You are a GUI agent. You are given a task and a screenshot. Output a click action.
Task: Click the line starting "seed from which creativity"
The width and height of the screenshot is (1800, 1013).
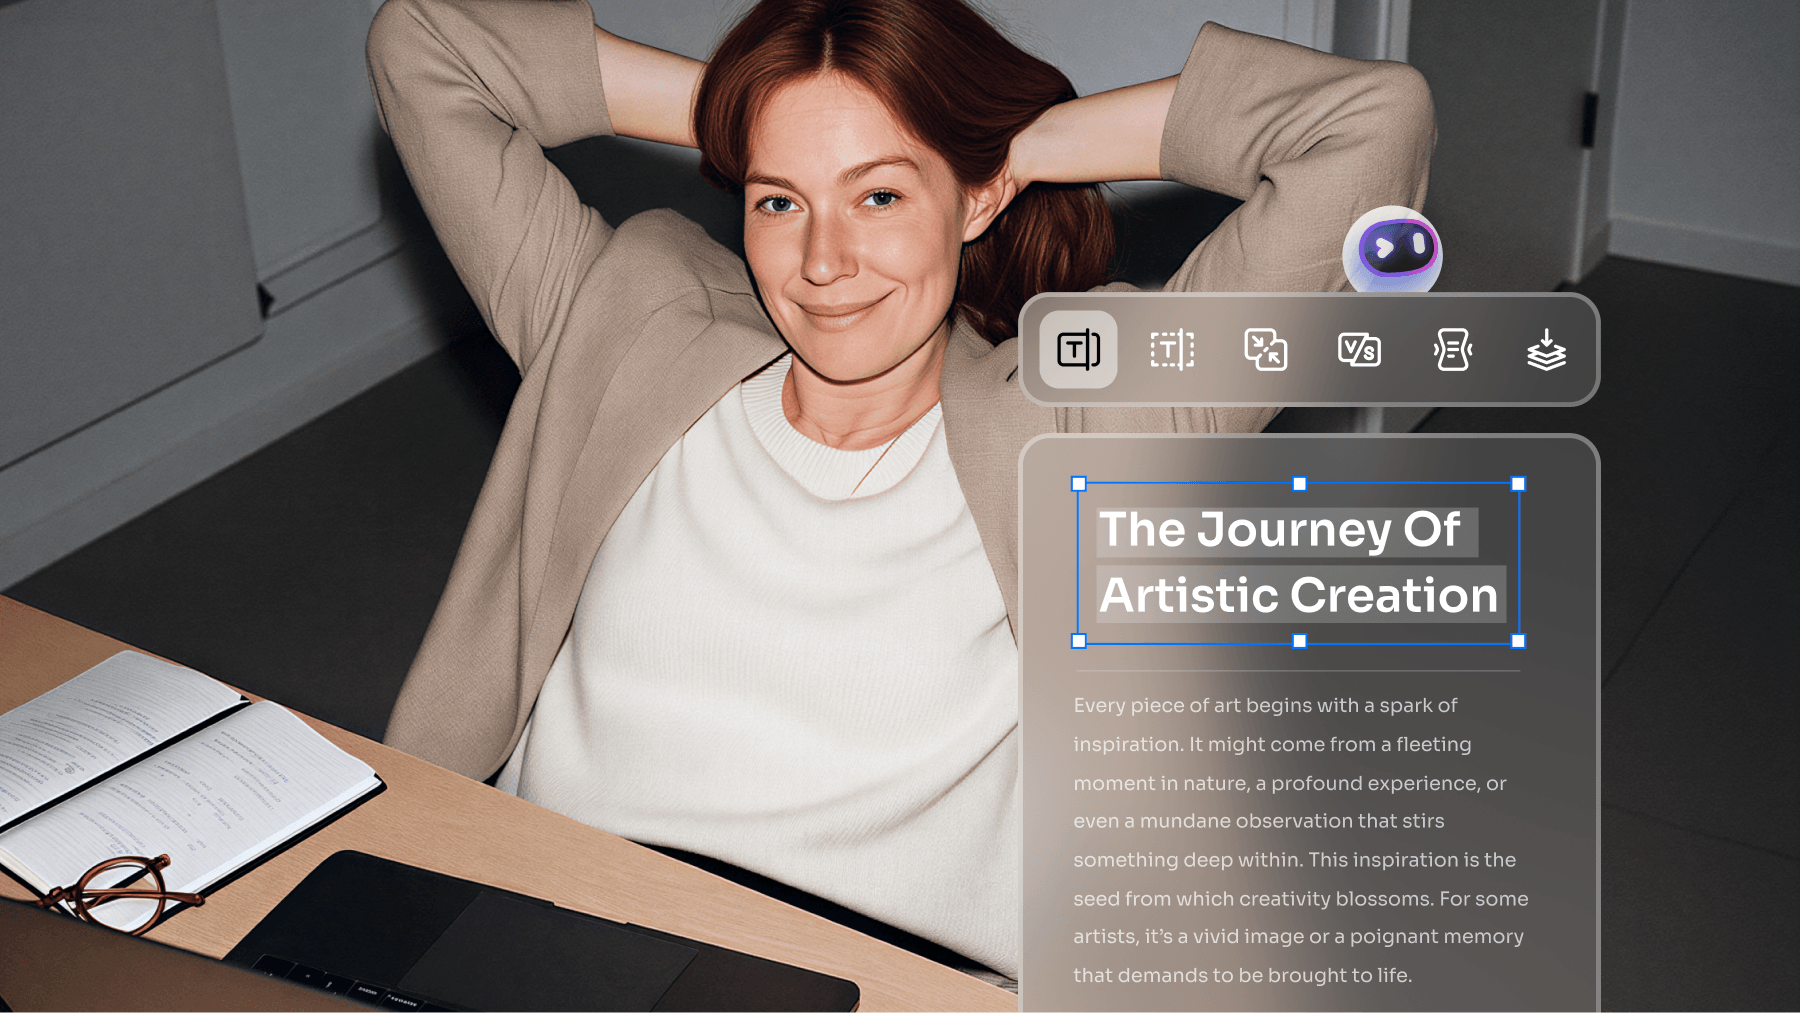1301,899
